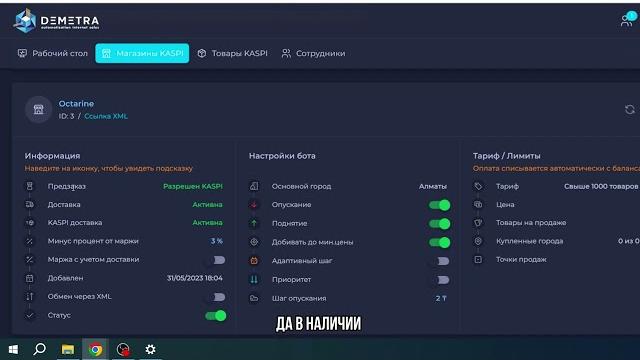Click the Поднятие green arrow icon

click(254, 223)
